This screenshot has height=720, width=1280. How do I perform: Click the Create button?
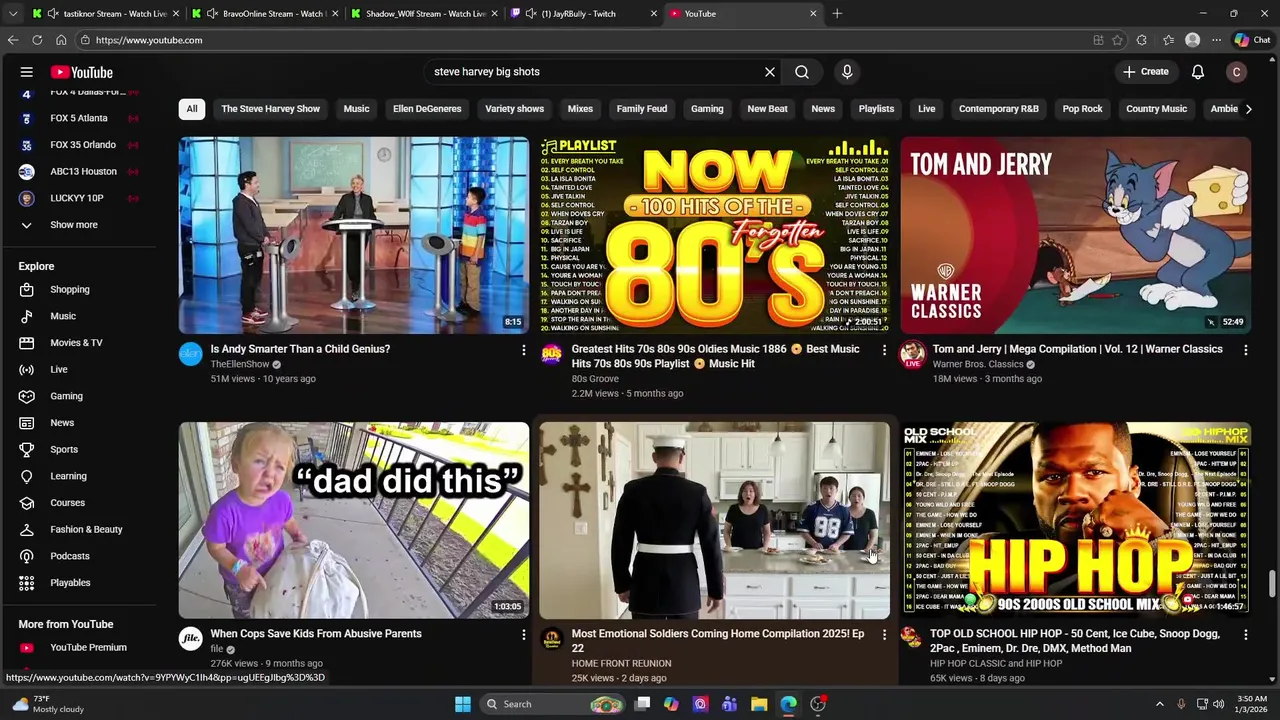pos(1145,72)
